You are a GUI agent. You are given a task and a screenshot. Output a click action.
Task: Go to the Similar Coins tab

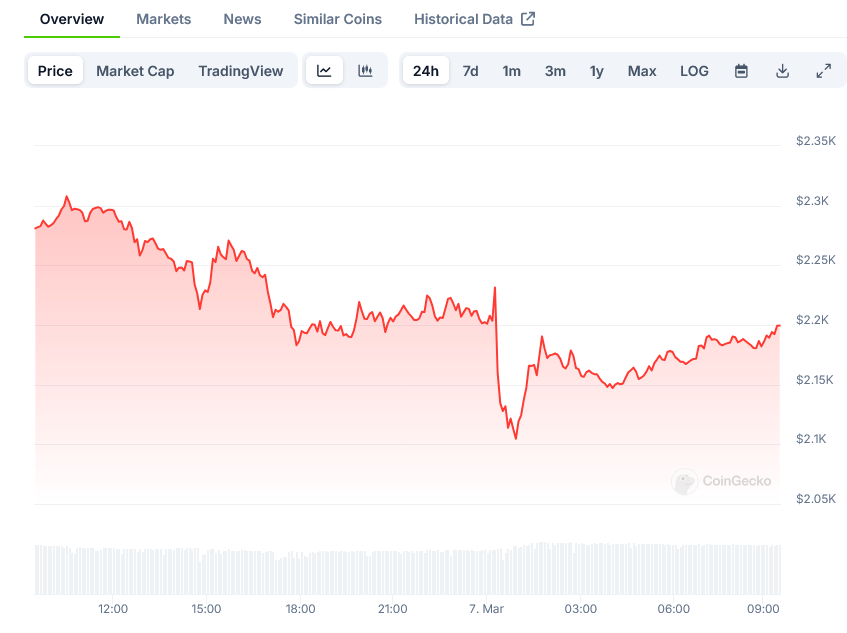(x=337, y=19)
